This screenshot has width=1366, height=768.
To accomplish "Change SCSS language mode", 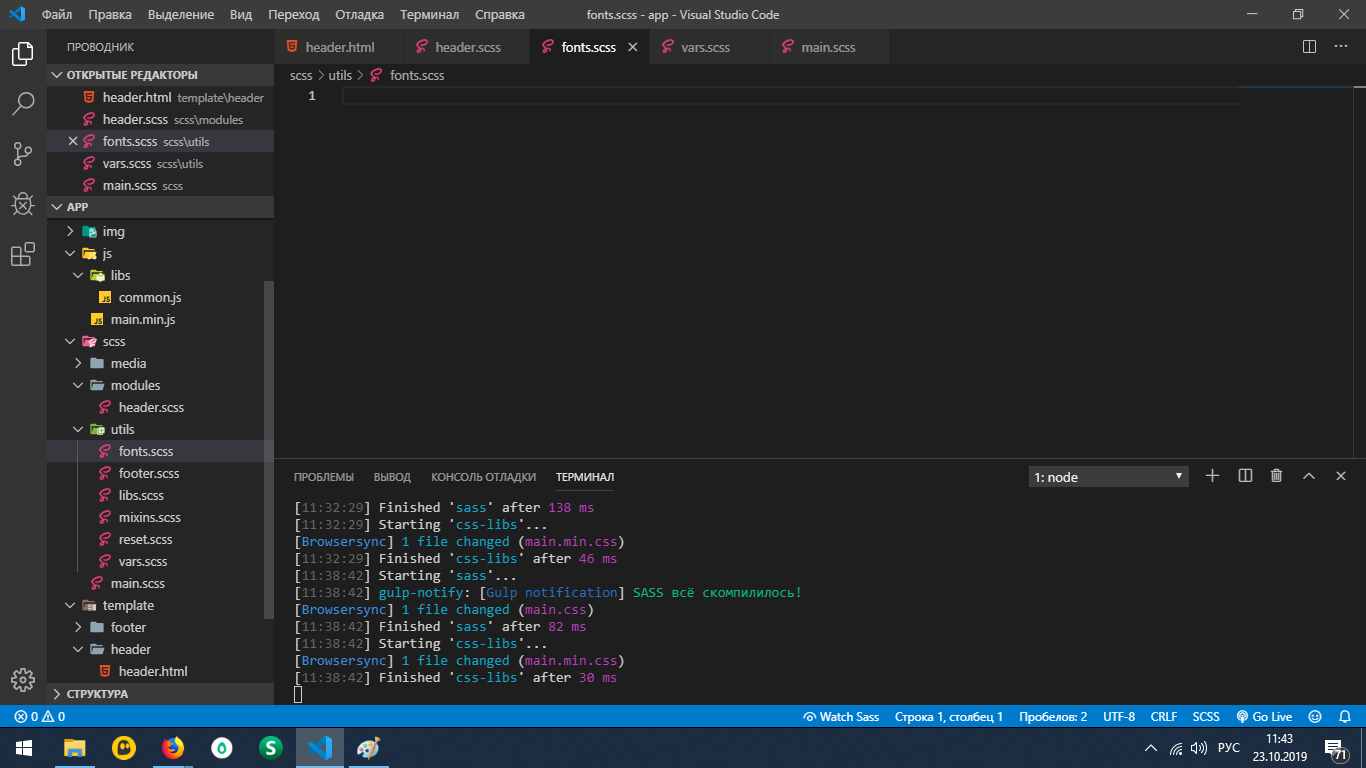I will [1206, 716].
